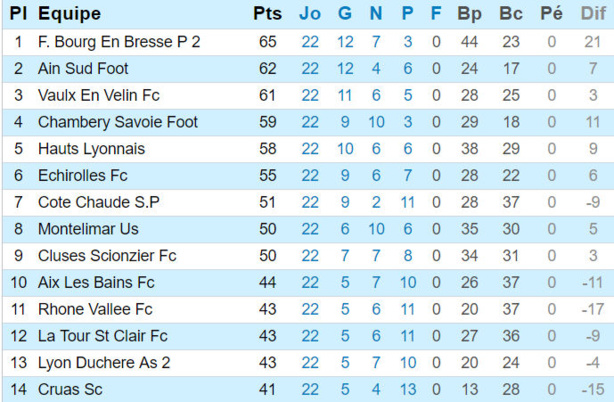Open Hauts Lyonnais team entry
Screen dimensions: 614x402
[91, 149]
